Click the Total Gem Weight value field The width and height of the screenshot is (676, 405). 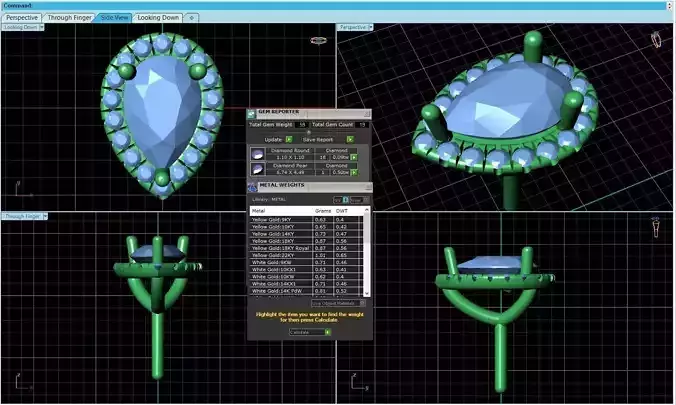pyautogui.click(x=302, y=125)
